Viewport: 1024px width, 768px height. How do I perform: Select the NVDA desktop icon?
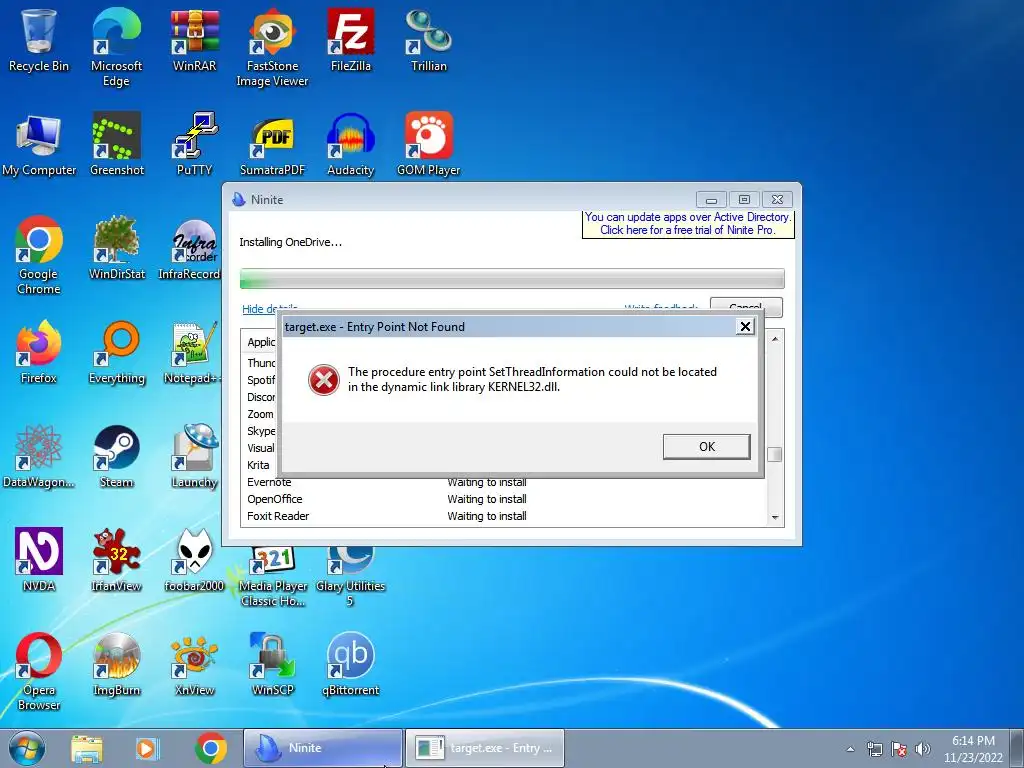click(x=39, y=559)
